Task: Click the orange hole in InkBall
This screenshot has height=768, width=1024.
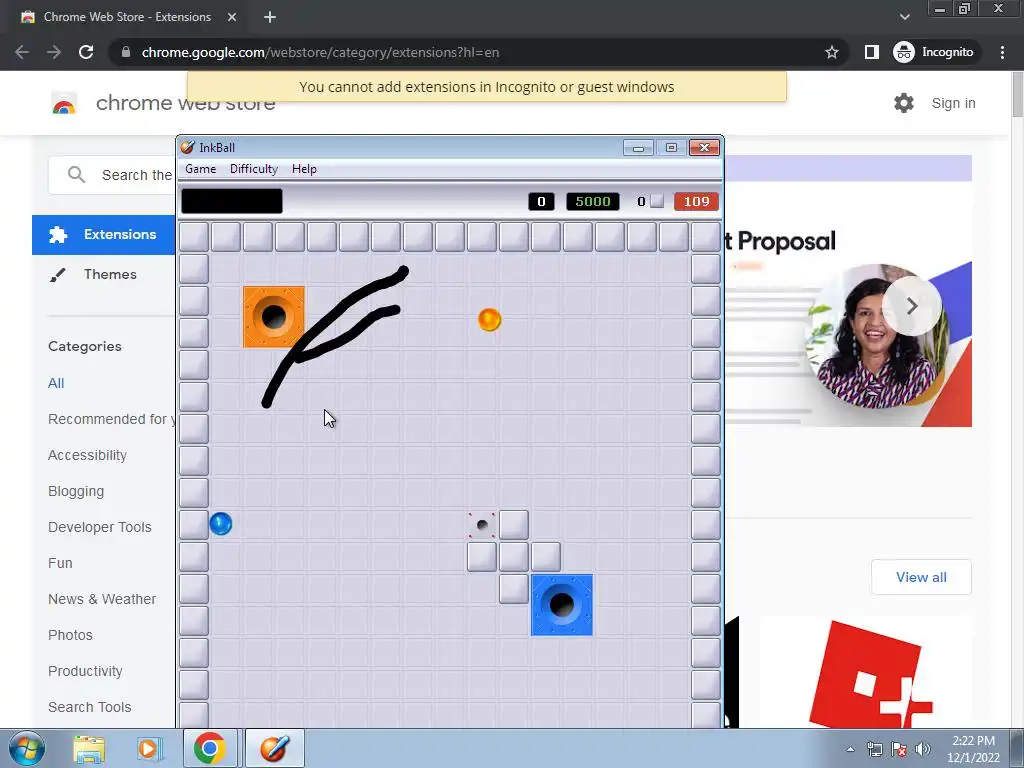Action: click(274, 317)
